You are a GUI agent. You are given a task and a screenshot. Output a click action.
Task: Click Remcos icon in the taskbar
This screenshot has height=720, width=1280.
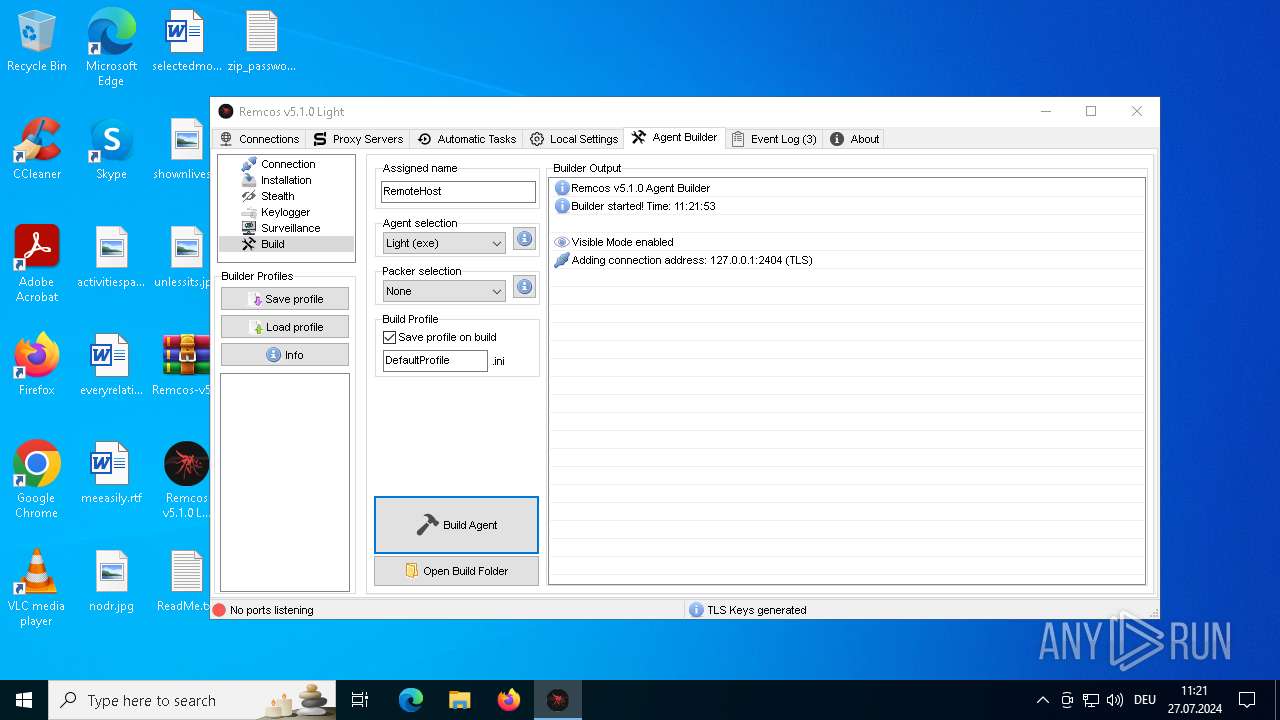(558, 700)
